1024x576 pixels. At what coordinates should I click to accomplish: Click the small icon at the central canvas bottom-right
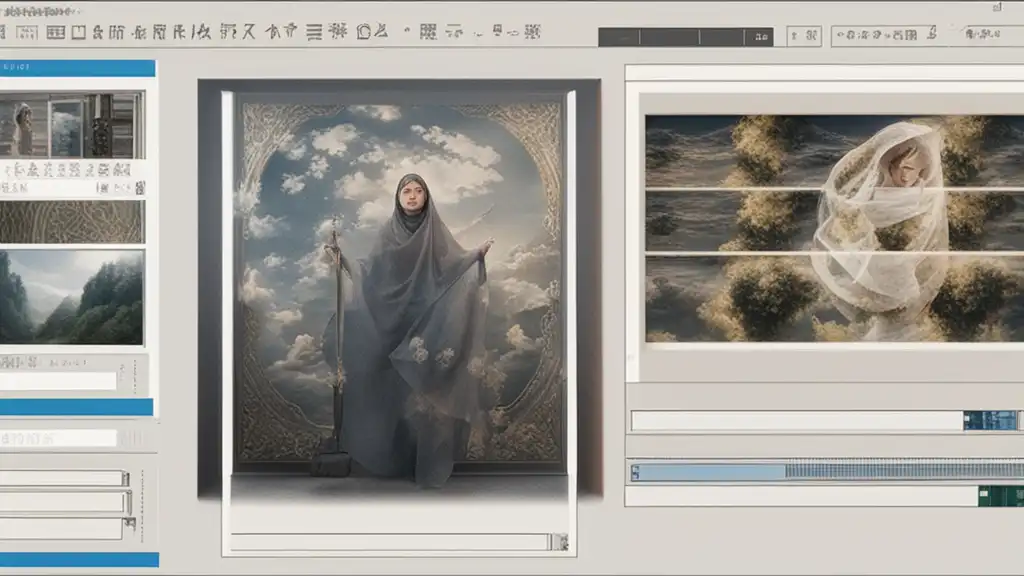click(561, 541)
